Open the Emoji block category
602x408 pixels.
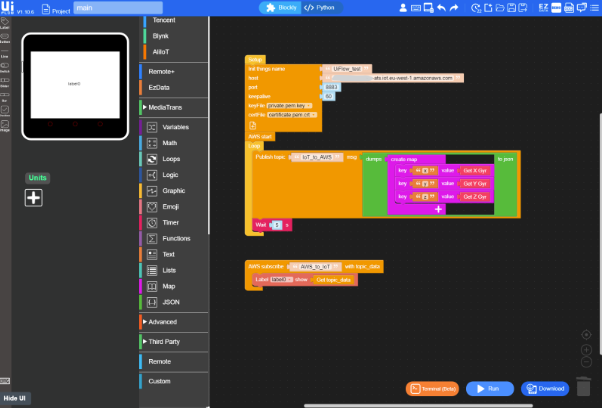pyautogui.click(x=174, y=206)
